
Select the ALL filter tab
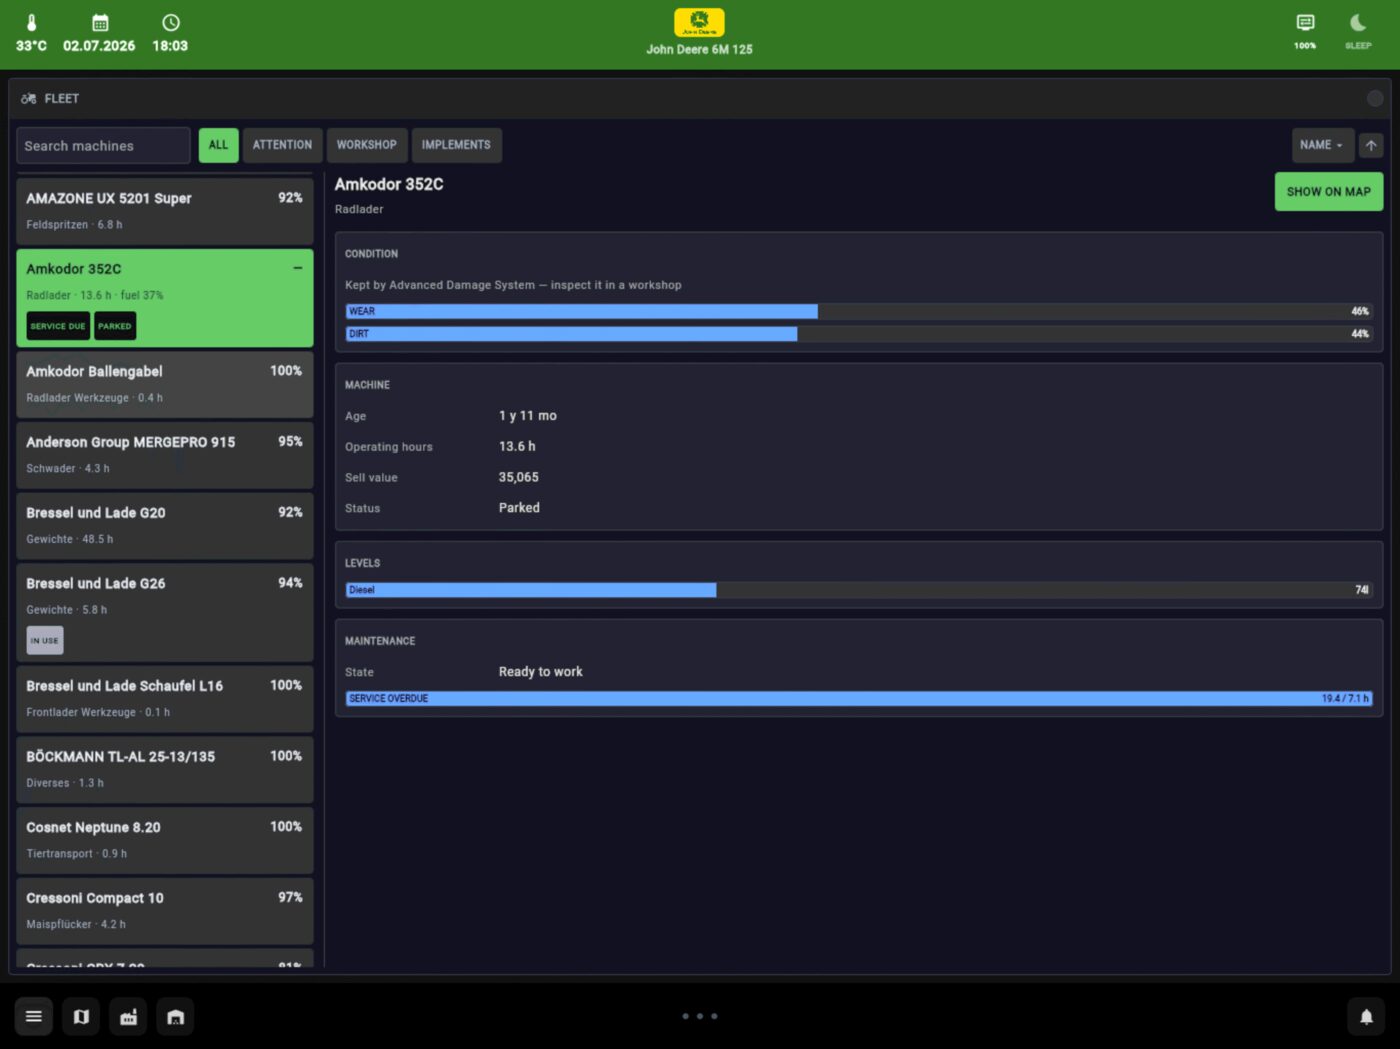[218, 145]
